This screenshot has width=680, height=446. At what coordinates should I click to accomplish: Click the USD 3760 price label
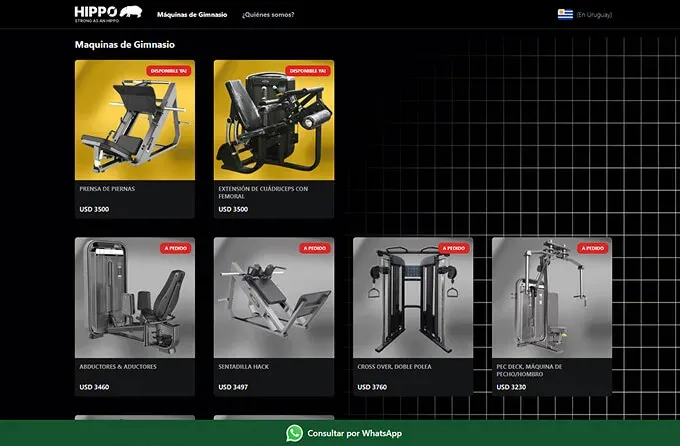coord(371,386)
